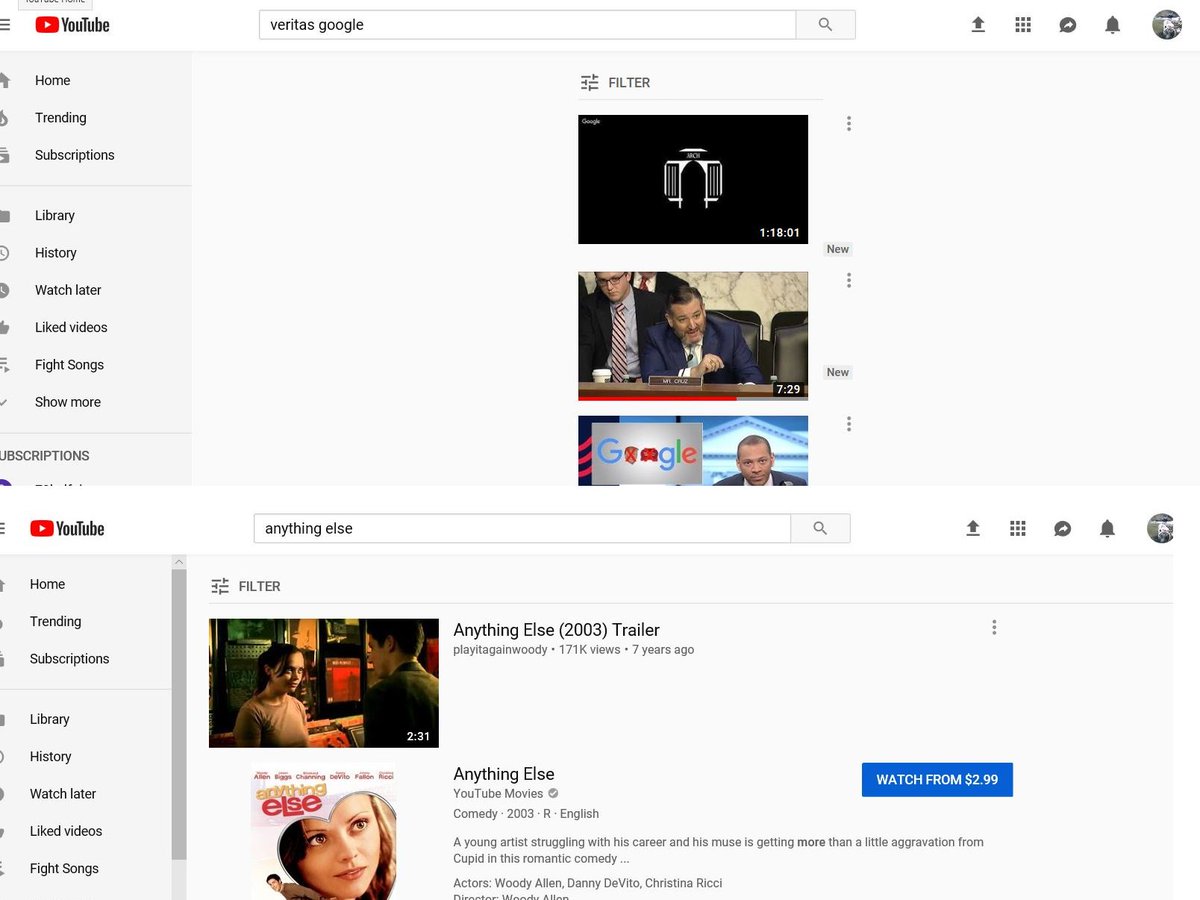Open Google logo video thumbnail
The width and height of the screenshot is (1200, 900).
(x=693, y=451)
